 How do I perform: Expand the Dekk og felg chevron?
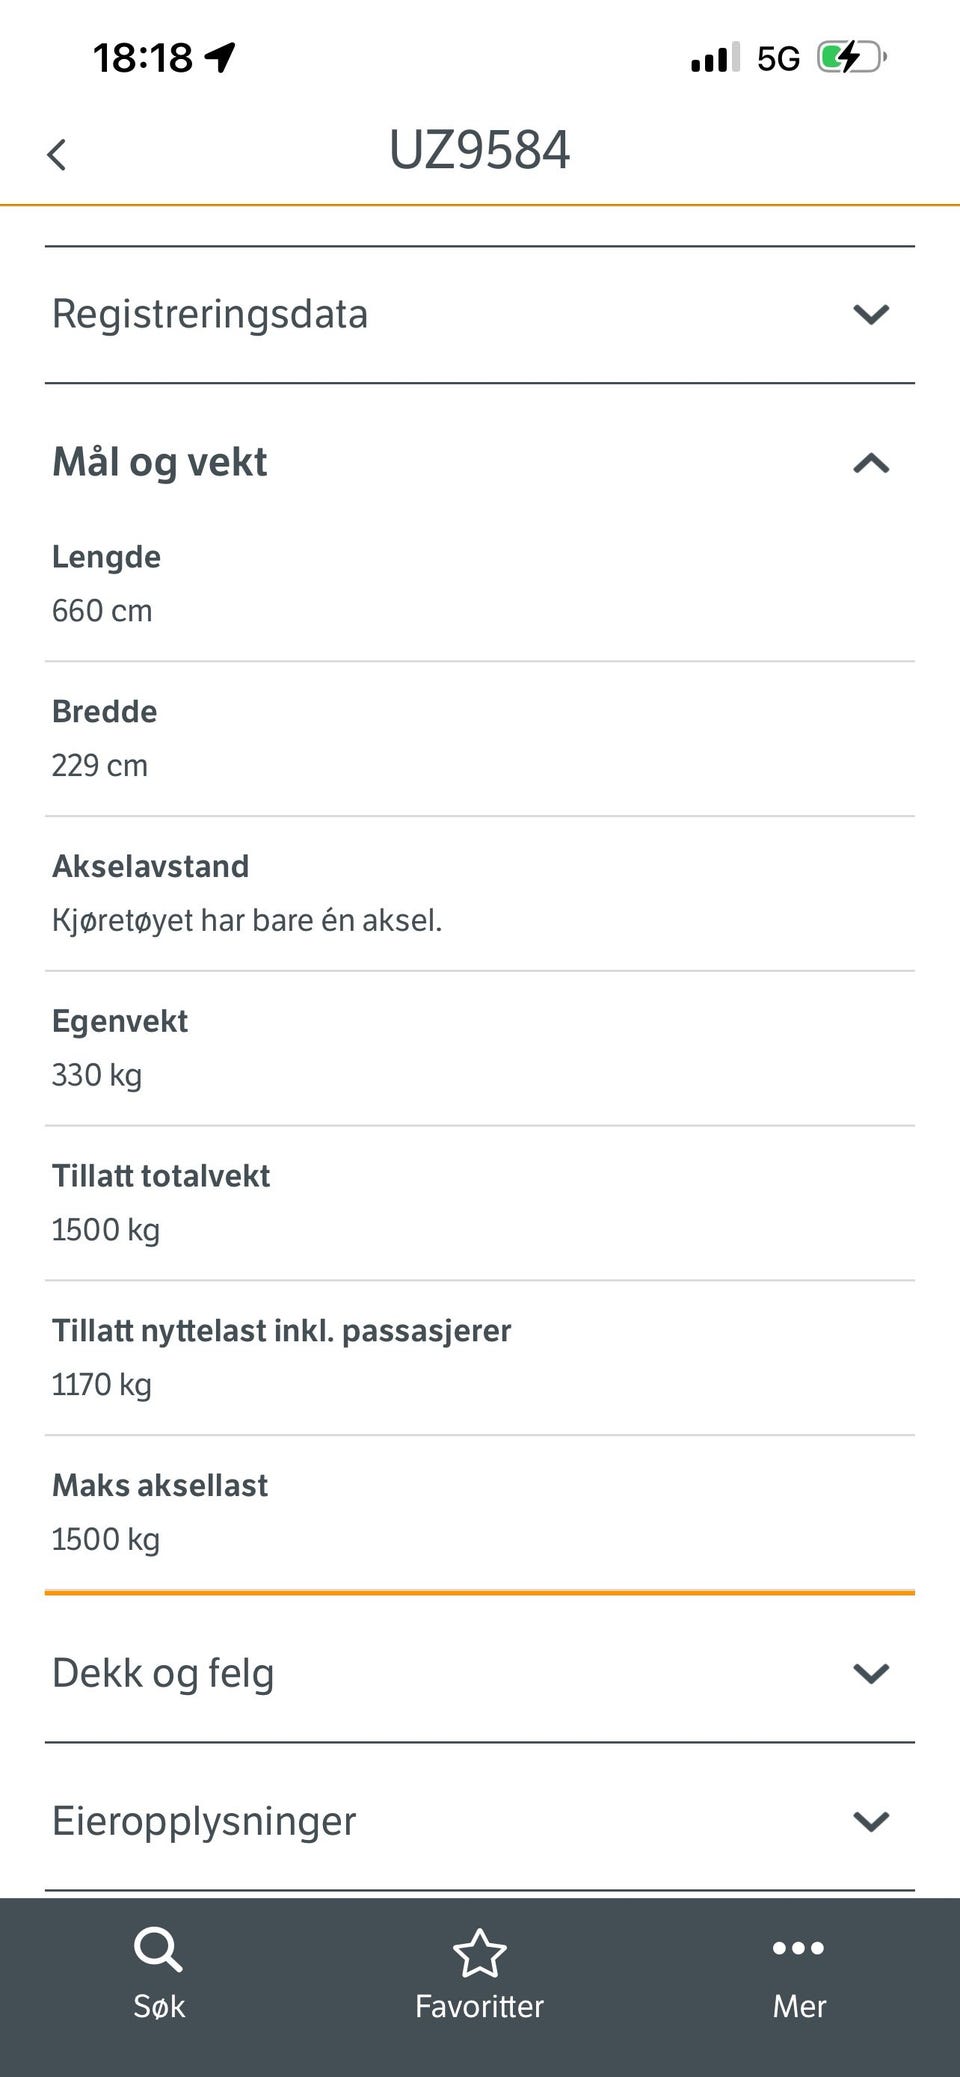click(x=871, y=1673)
